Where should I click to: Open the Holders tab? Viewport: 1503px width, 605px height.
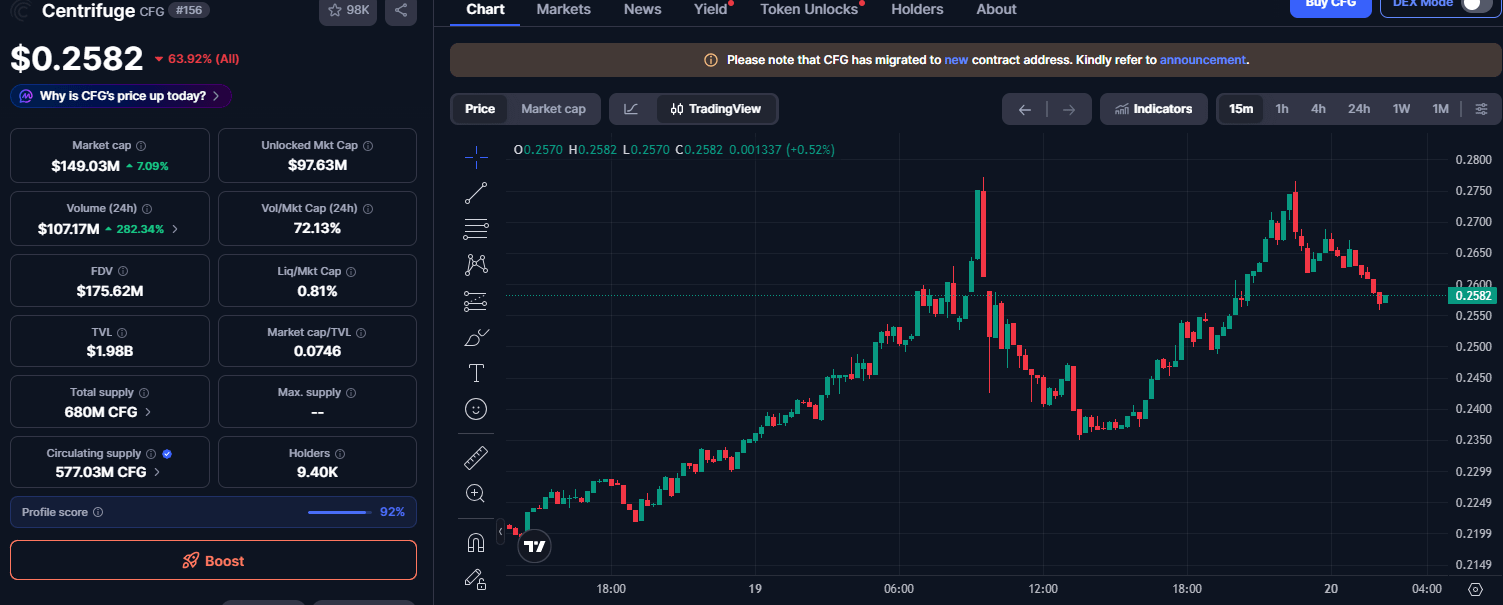pos(917,9)
